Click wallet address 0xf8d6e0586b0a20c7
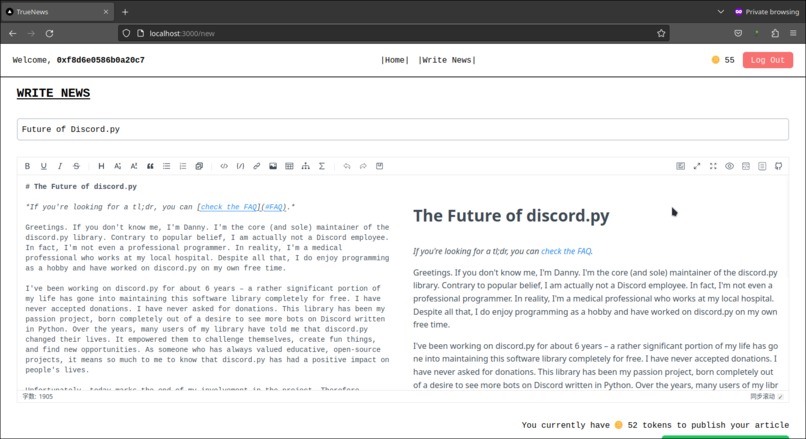 (x=100, y=60)
